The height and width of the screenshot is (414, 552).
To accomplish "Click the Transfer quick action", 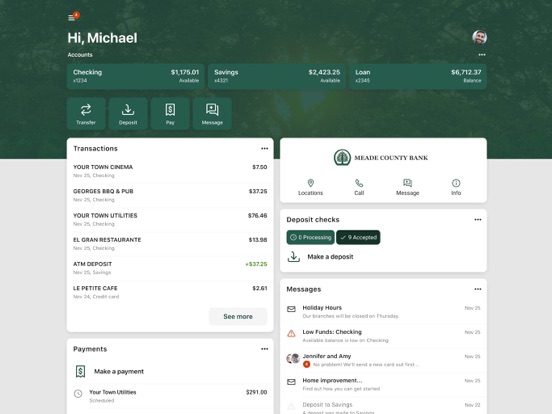I will (86, 114).
